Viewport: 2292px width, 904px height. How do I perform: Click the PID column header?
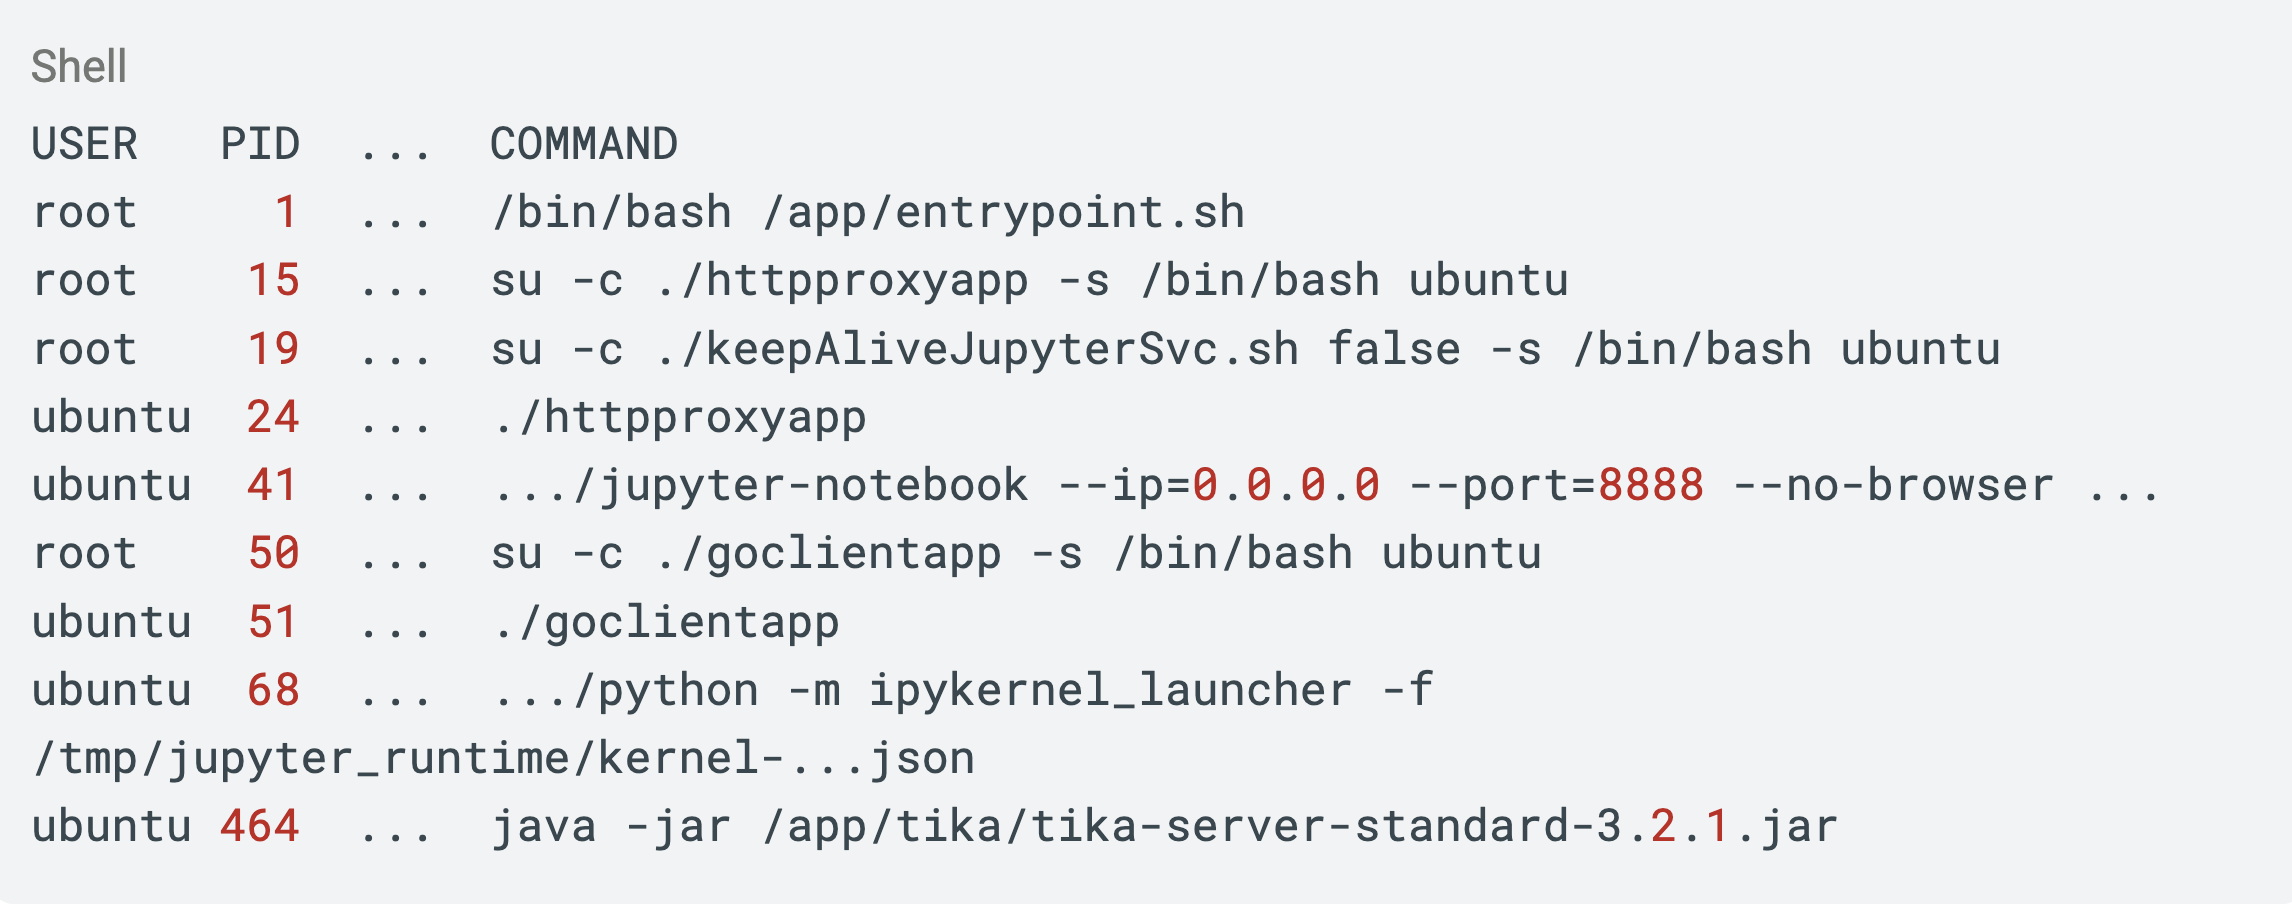(x=260, y=144)
